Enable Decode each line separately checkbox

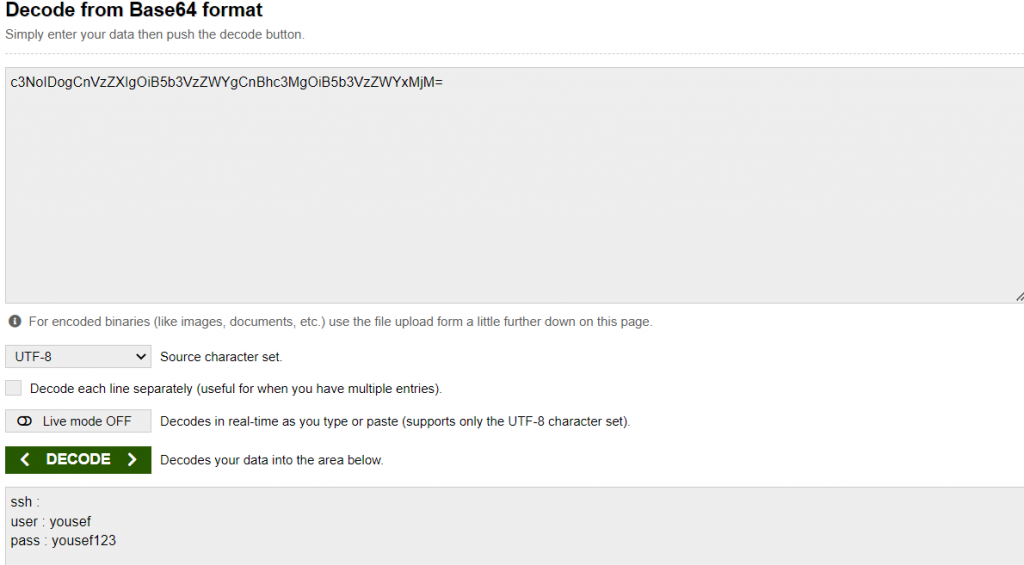pyautogui.click(x=14, y=388)
